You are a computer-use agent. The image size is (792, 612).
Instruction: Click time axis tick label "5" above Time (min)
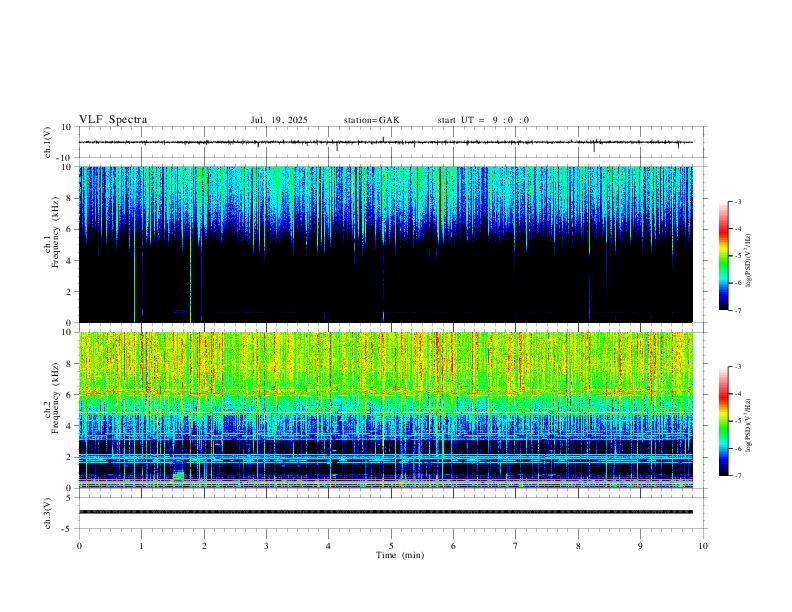[391, 546]
